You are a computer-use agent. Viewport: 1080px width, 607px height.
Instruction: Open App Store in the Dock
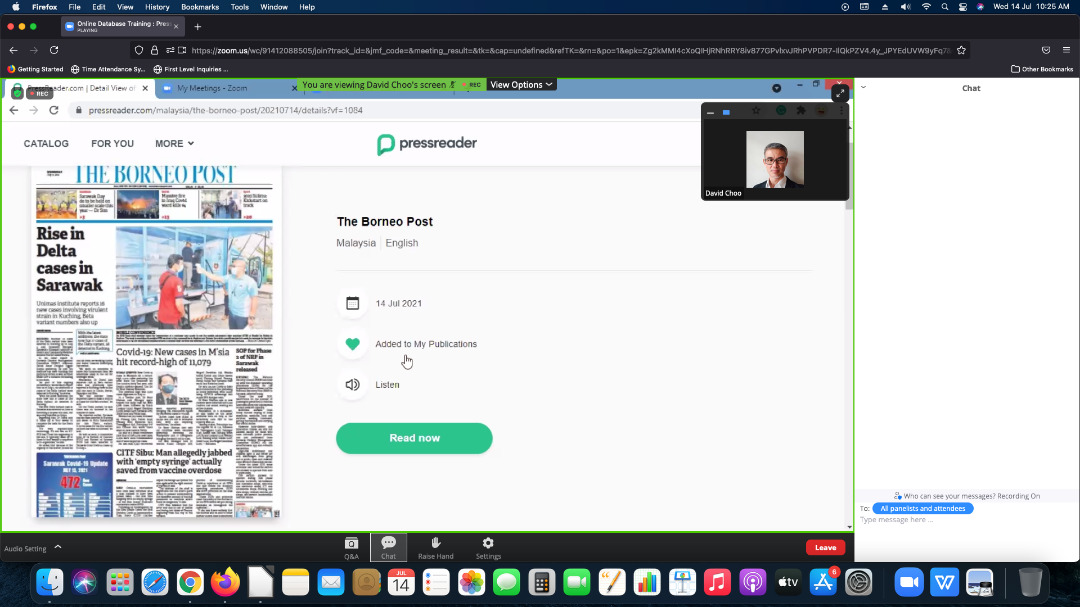823,583
